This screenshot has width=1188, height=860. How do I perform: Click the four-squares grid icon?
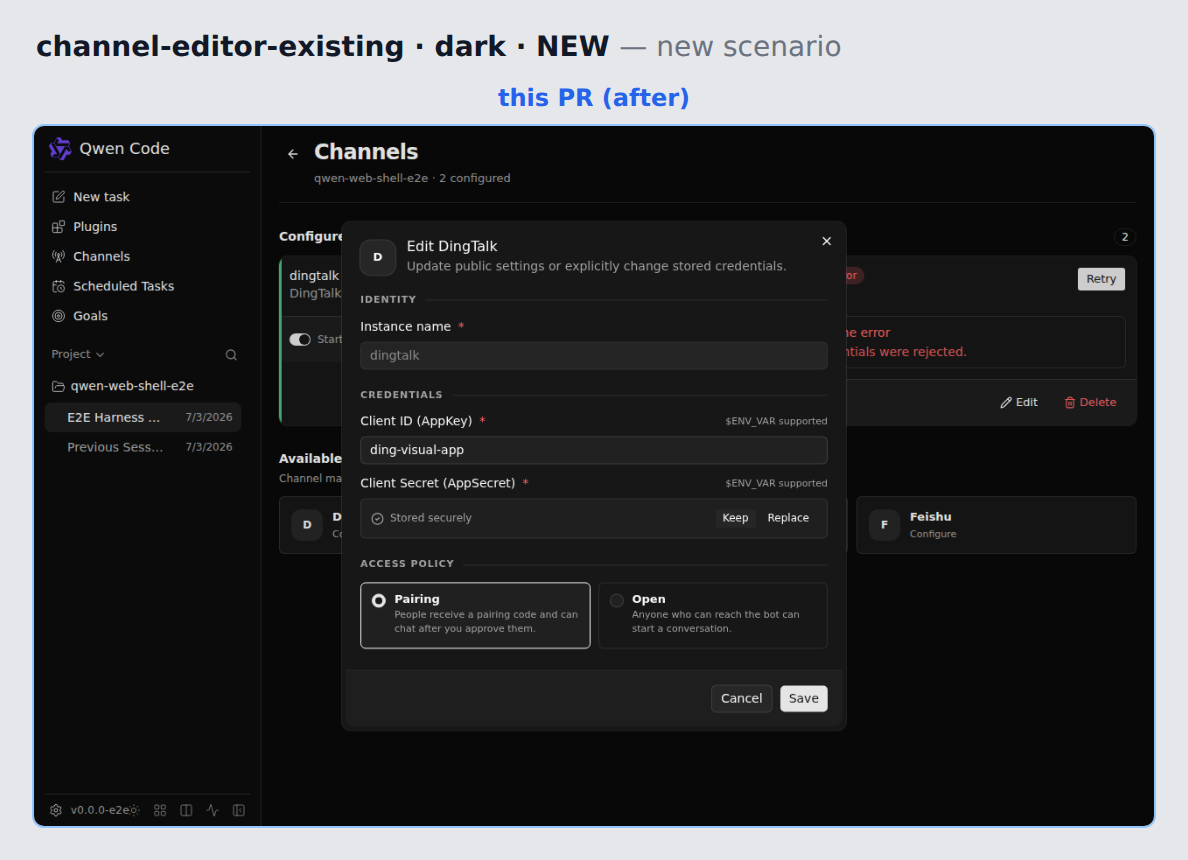click(160, 810)
